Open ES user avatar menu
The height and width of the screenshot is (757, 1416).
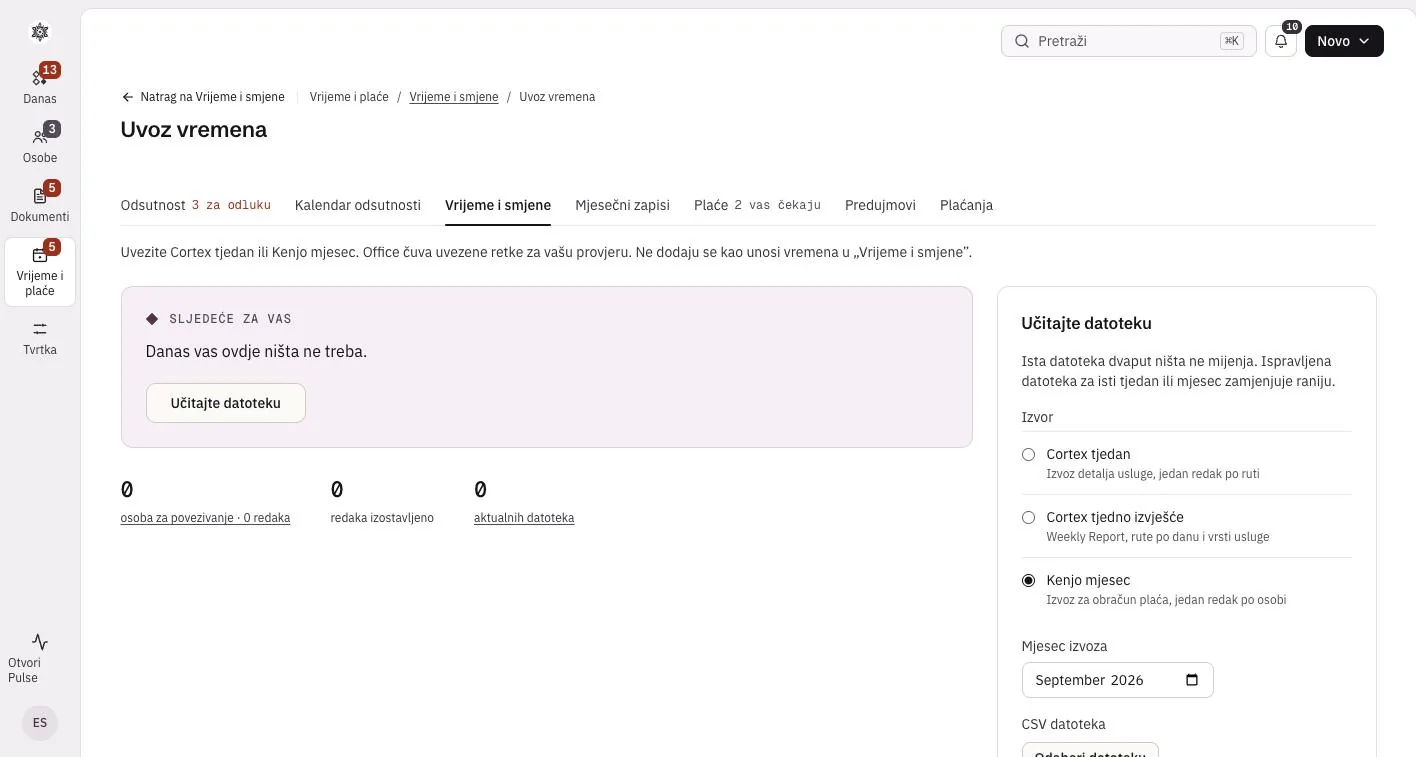tap(40, 722)
